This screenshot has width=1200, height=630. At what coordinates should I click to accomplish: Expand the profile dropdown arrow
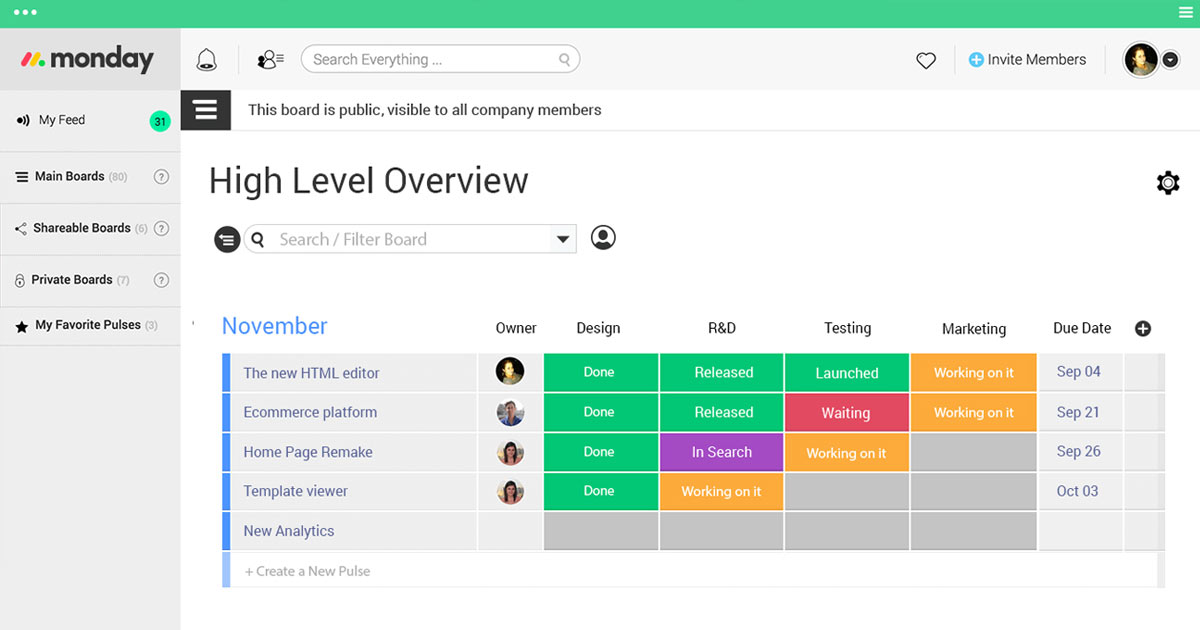1171,60
